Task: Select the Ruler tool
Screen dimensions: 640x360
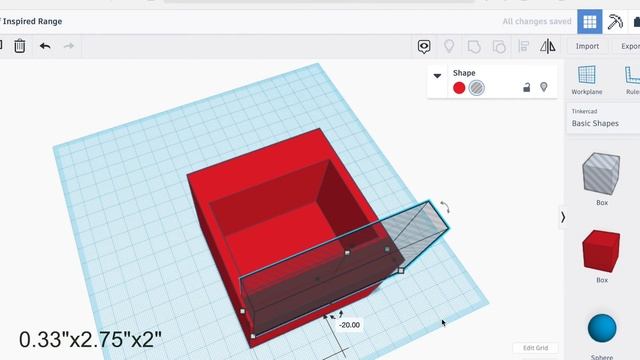Action: pos(632,80)
